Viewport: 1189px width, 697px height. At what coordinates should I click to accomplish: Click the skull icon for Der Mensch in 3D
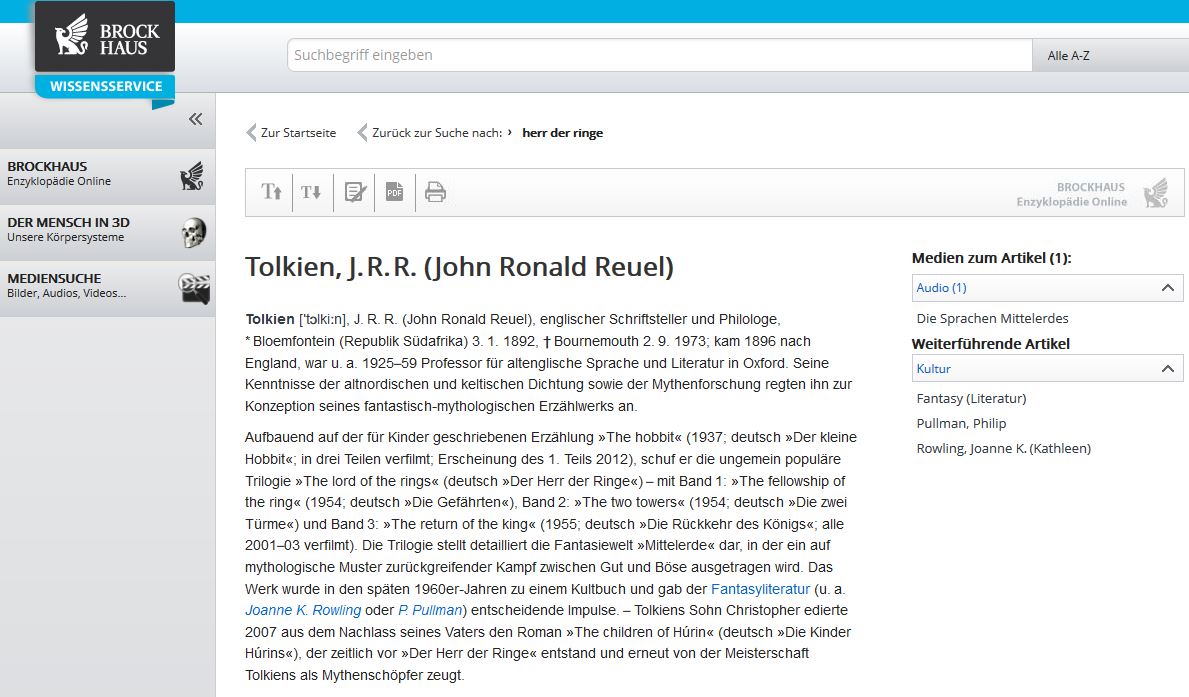click(192, 233)
